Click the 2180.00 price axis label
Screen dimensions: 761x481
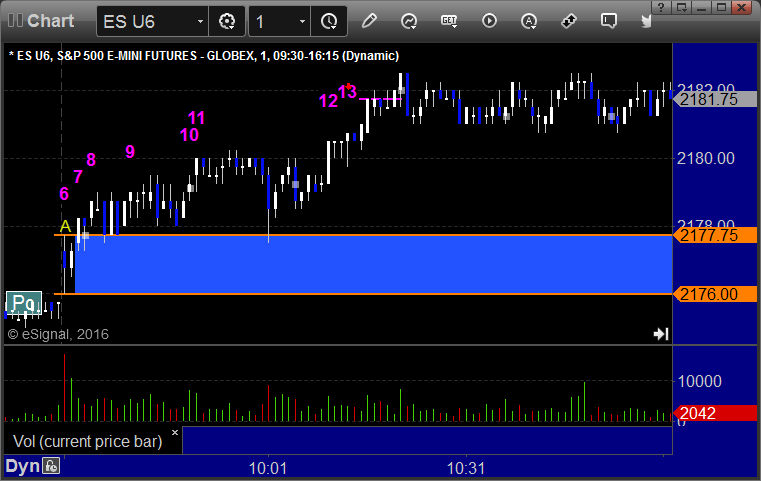tap(706, 158)
